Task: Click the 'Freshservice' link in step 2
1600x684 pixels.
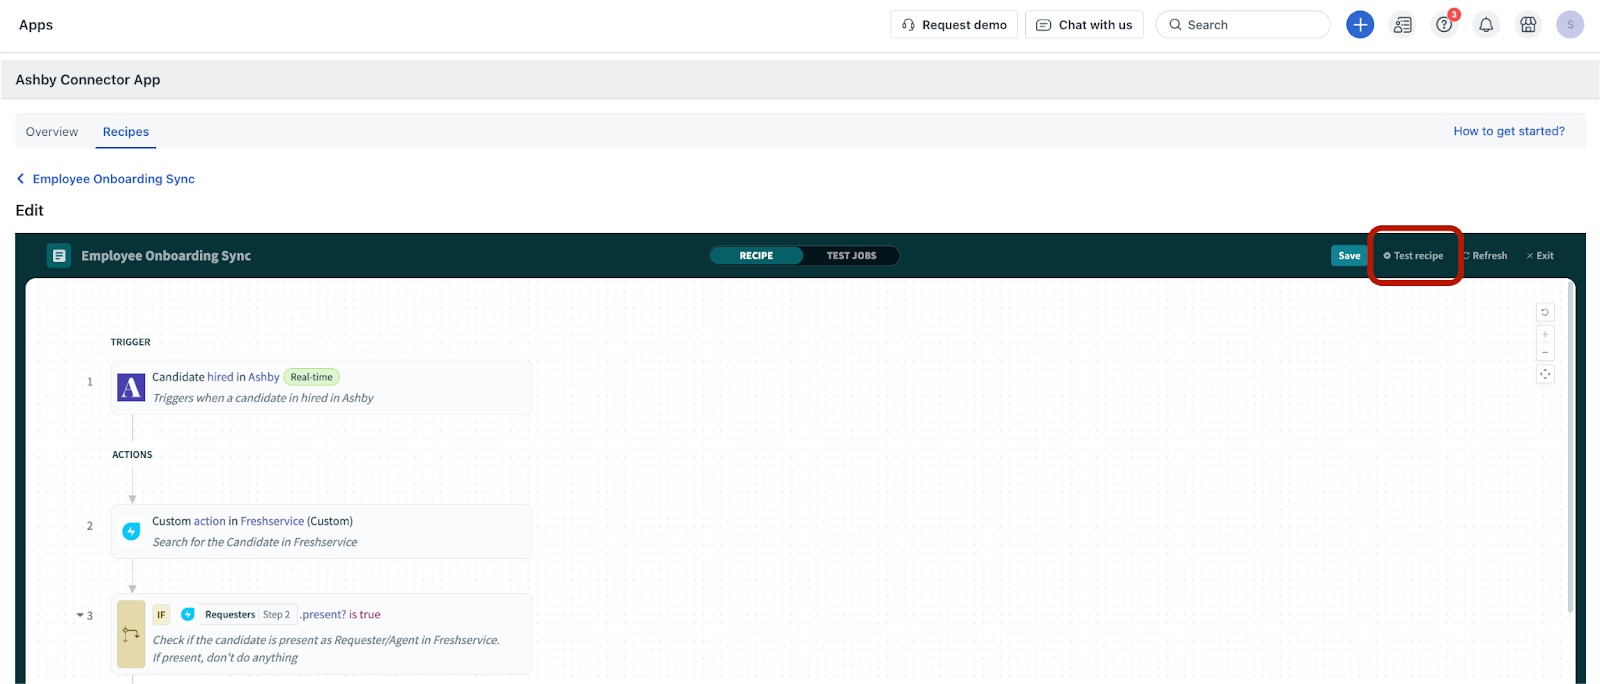Action: (x=272, y=521)
